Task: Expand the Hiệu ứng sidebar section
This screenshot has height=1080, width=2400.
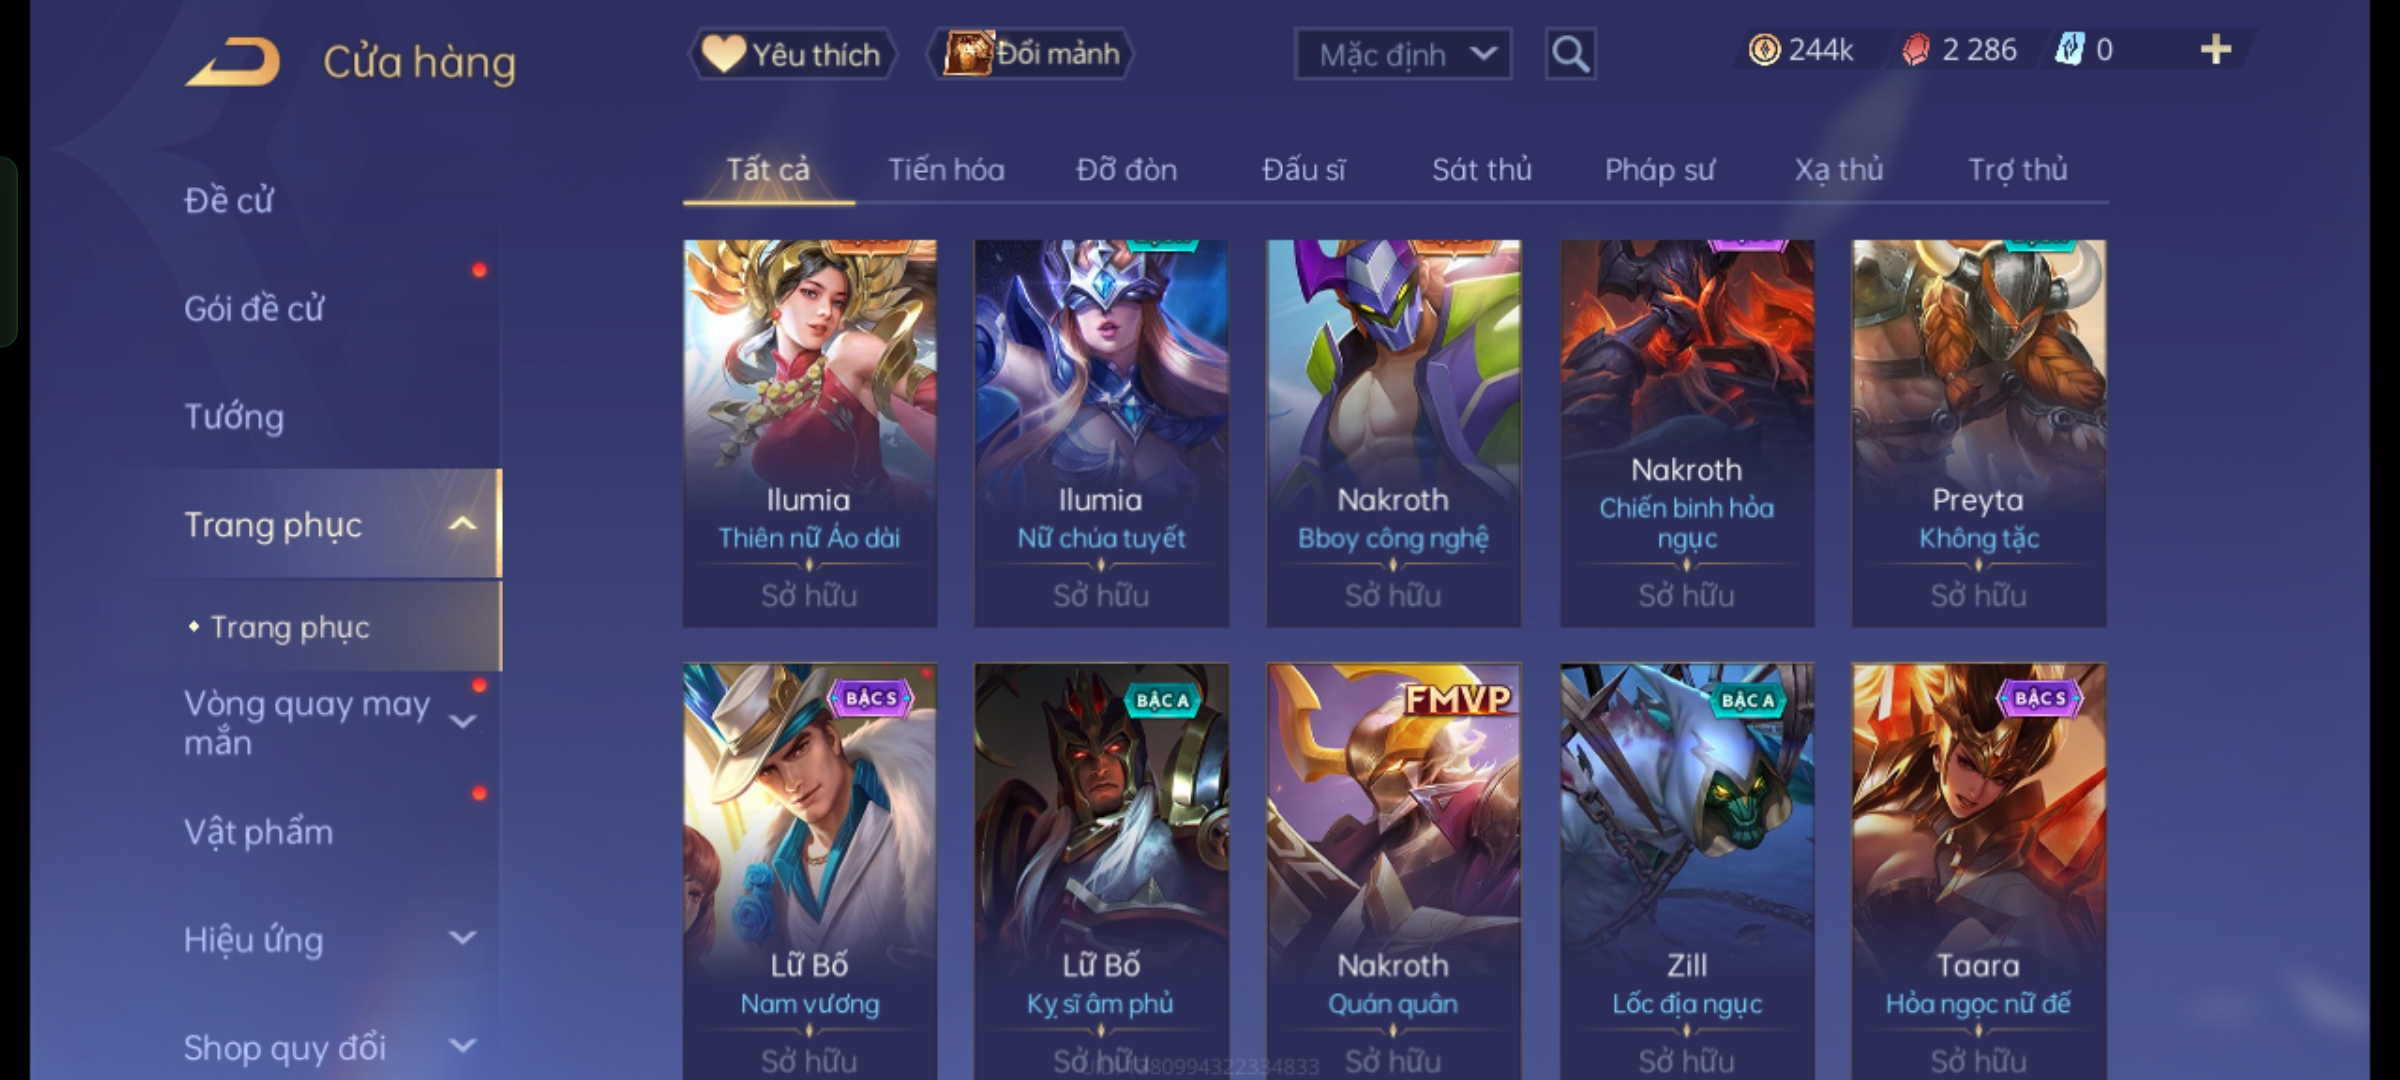Action: pyautogui.click(x=462, y=938)
